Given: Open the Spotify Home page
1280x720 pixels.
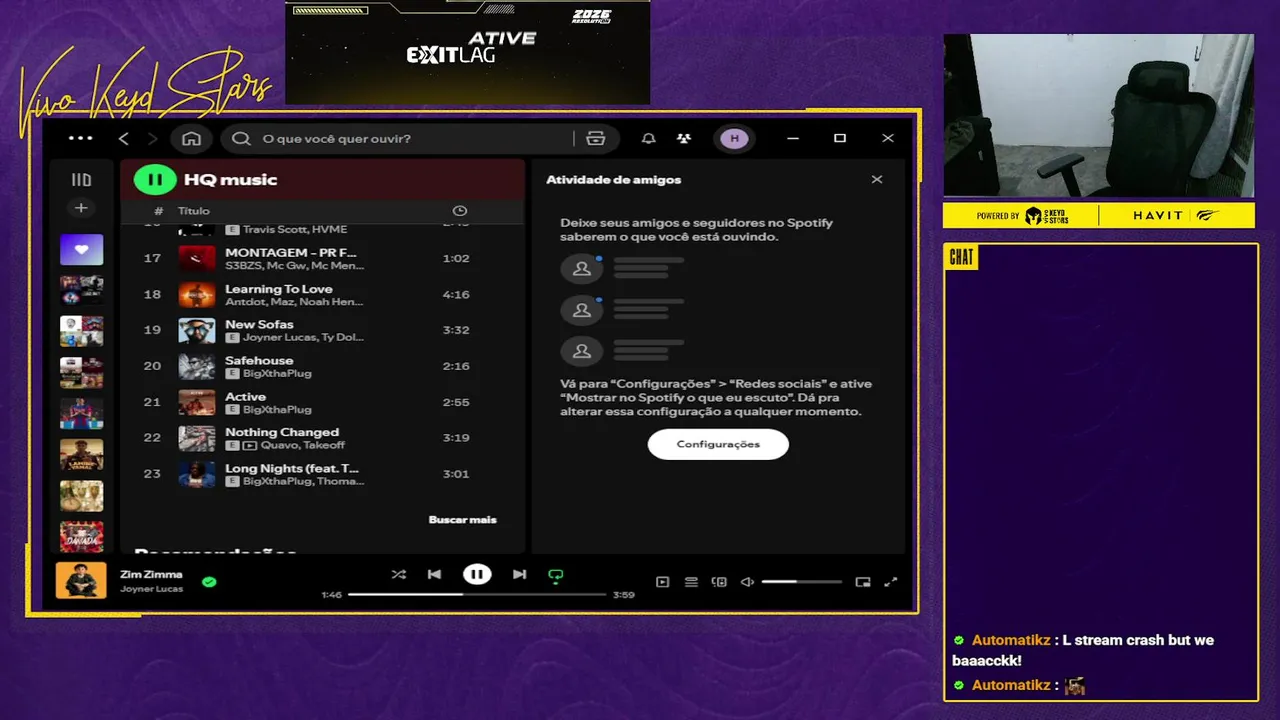Looking at the screenshot, I should (x=192, y=138).
